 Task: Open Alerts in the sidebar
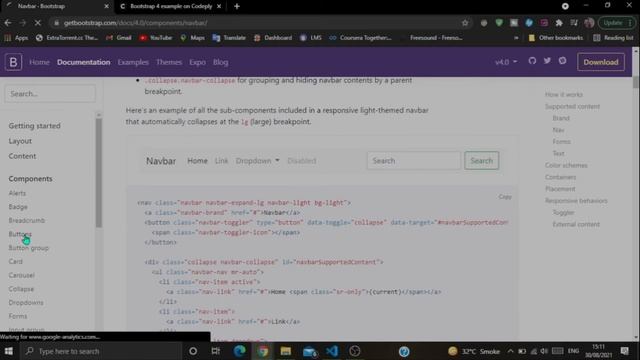pos(17,193)
